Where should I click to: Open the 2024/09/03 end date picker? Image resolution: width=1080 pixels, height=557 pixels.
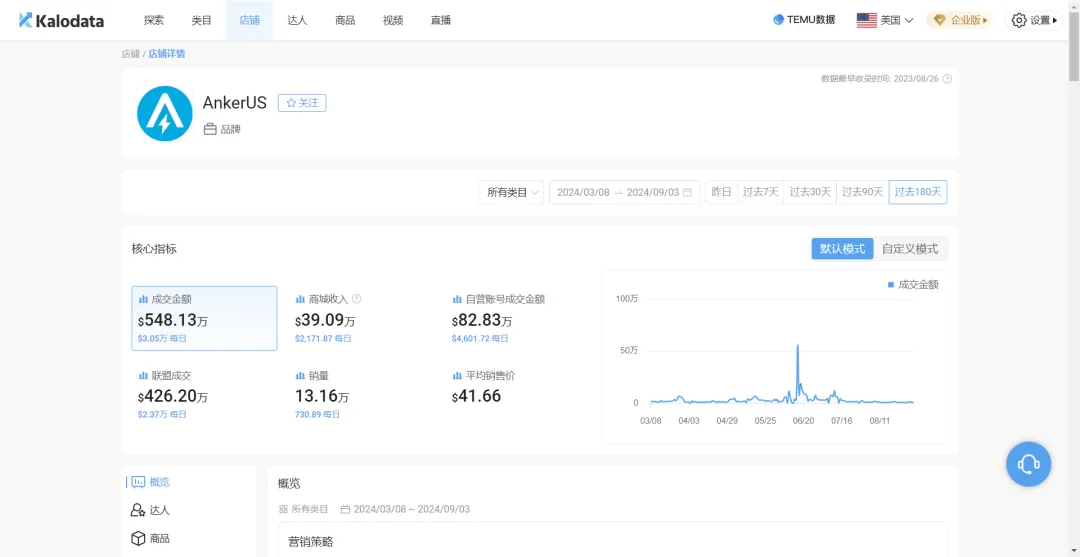point(653,193)
